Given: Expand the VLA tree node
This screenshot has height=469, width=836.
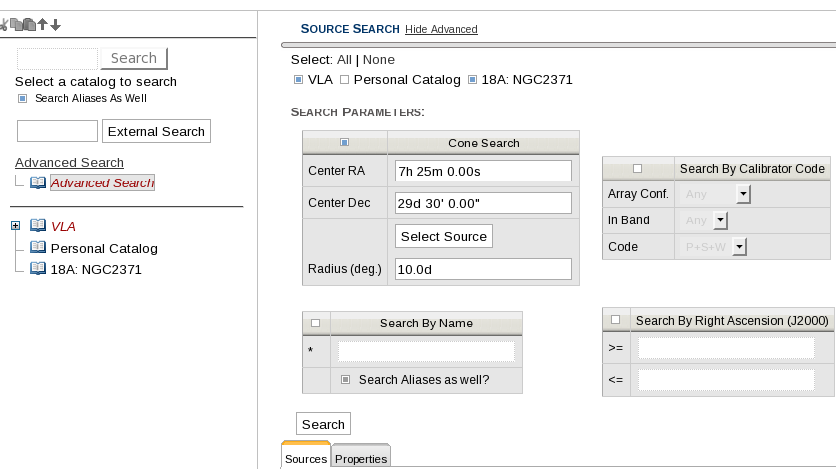Looking at the screenshot, I should [x=15, y=226].
